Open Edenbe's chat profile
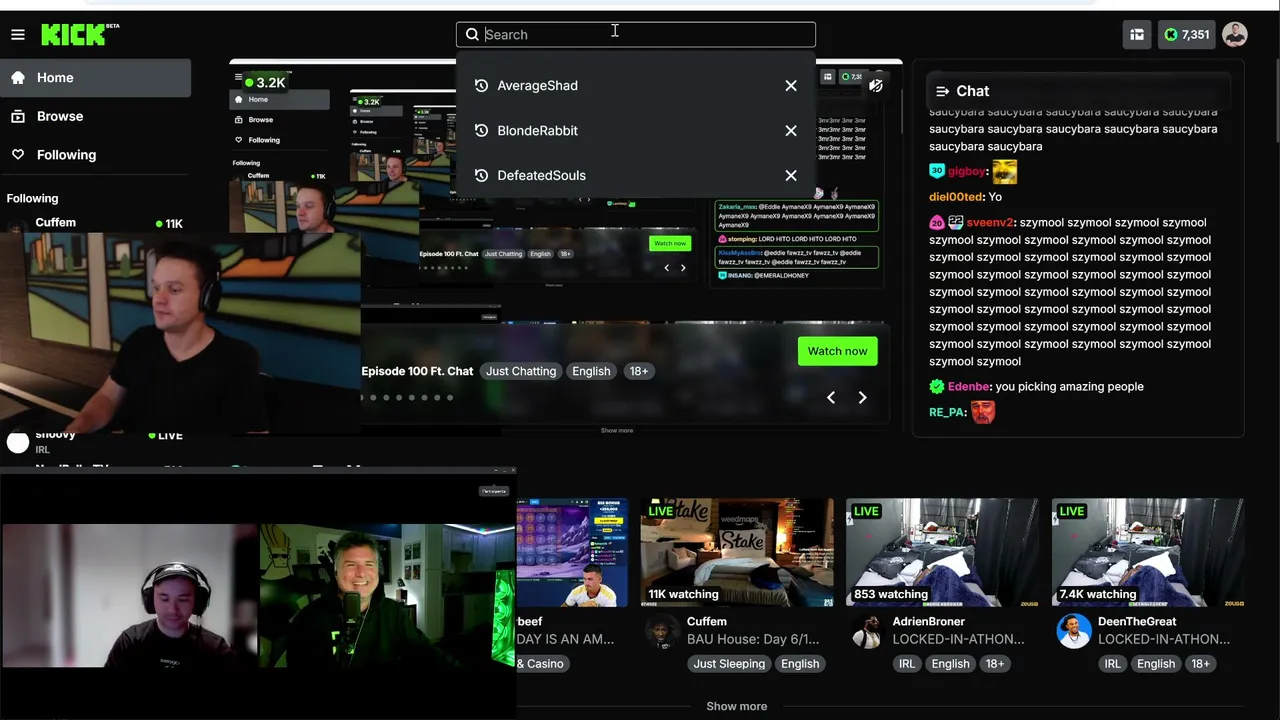The image size is (1280, 720). pyautogui.click(x=969, y=387)
